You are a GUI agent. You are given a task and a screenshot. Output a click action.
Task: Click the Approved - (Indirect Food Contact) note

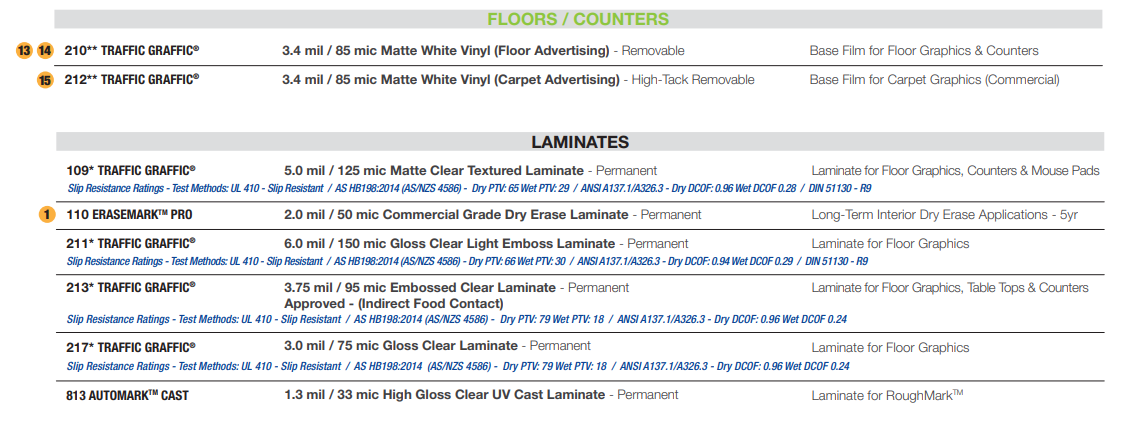[393, 303]
